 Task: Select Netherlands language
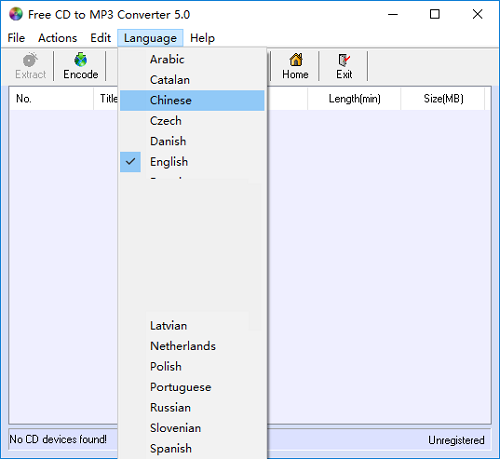(192, 346)
